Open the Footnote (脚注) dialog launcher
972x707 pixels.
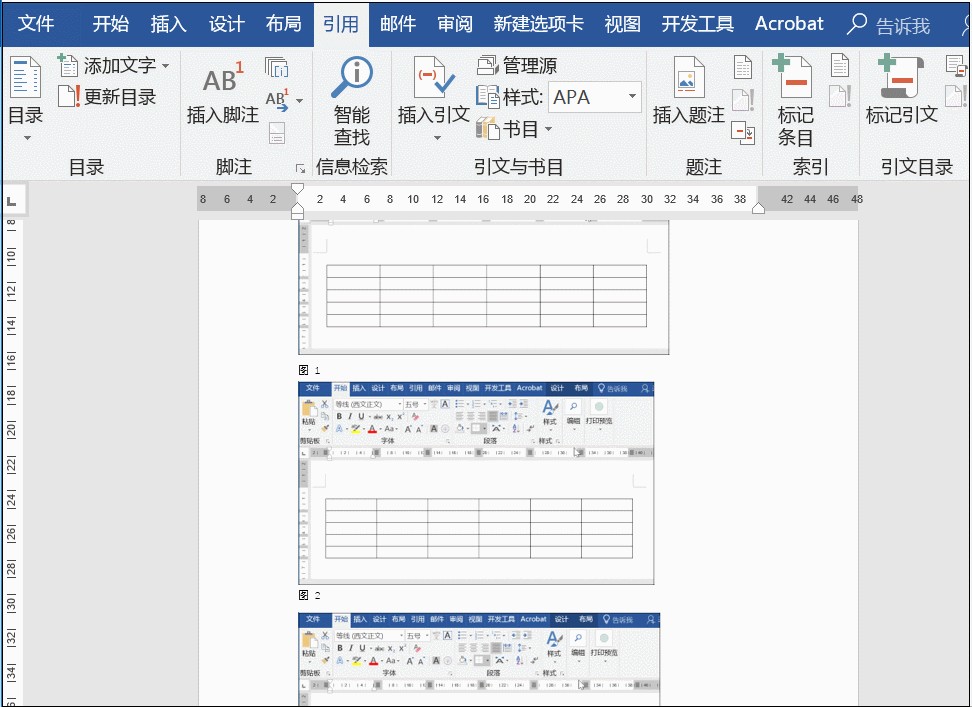pos(299,168)
